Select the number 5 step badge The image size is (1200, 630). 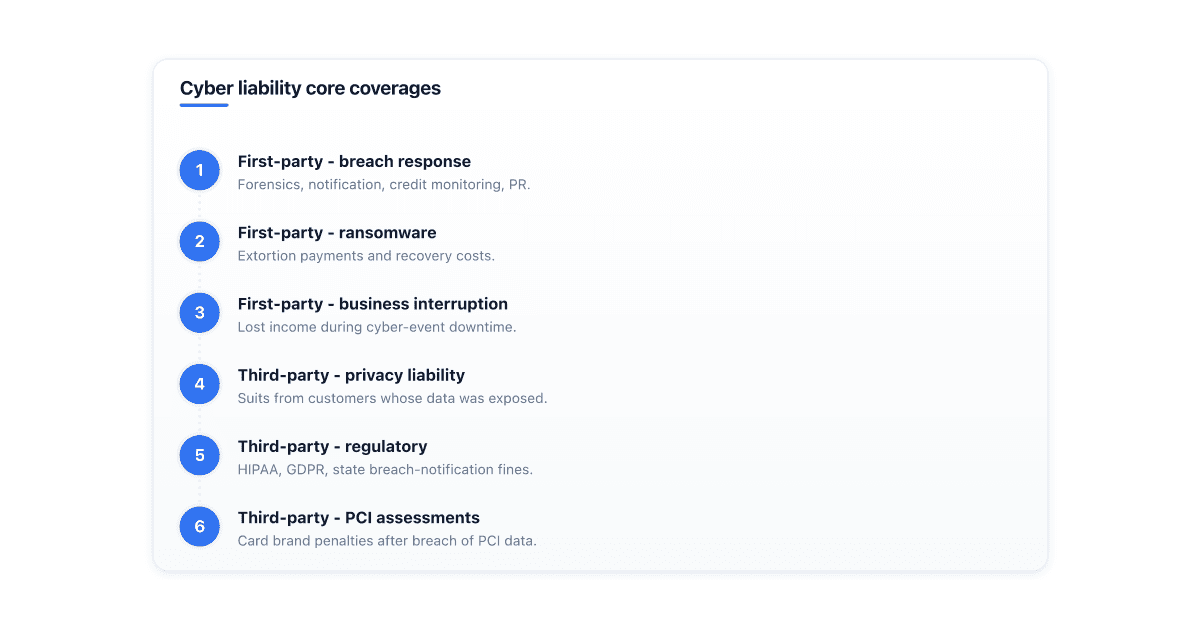click(x=199, y=455)
